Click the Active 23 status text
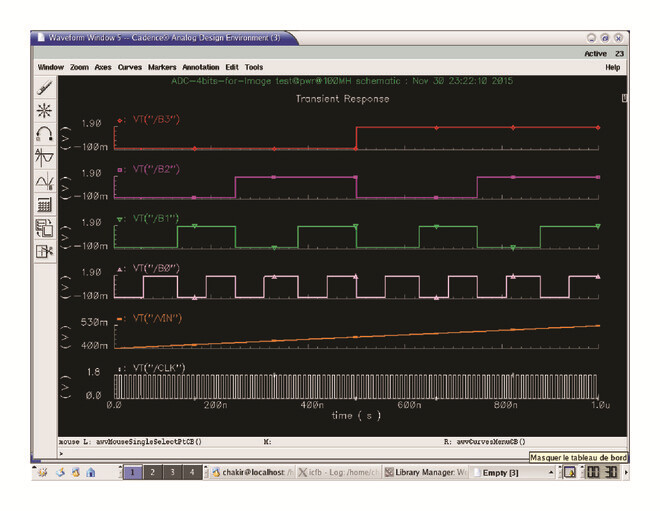 604,53
